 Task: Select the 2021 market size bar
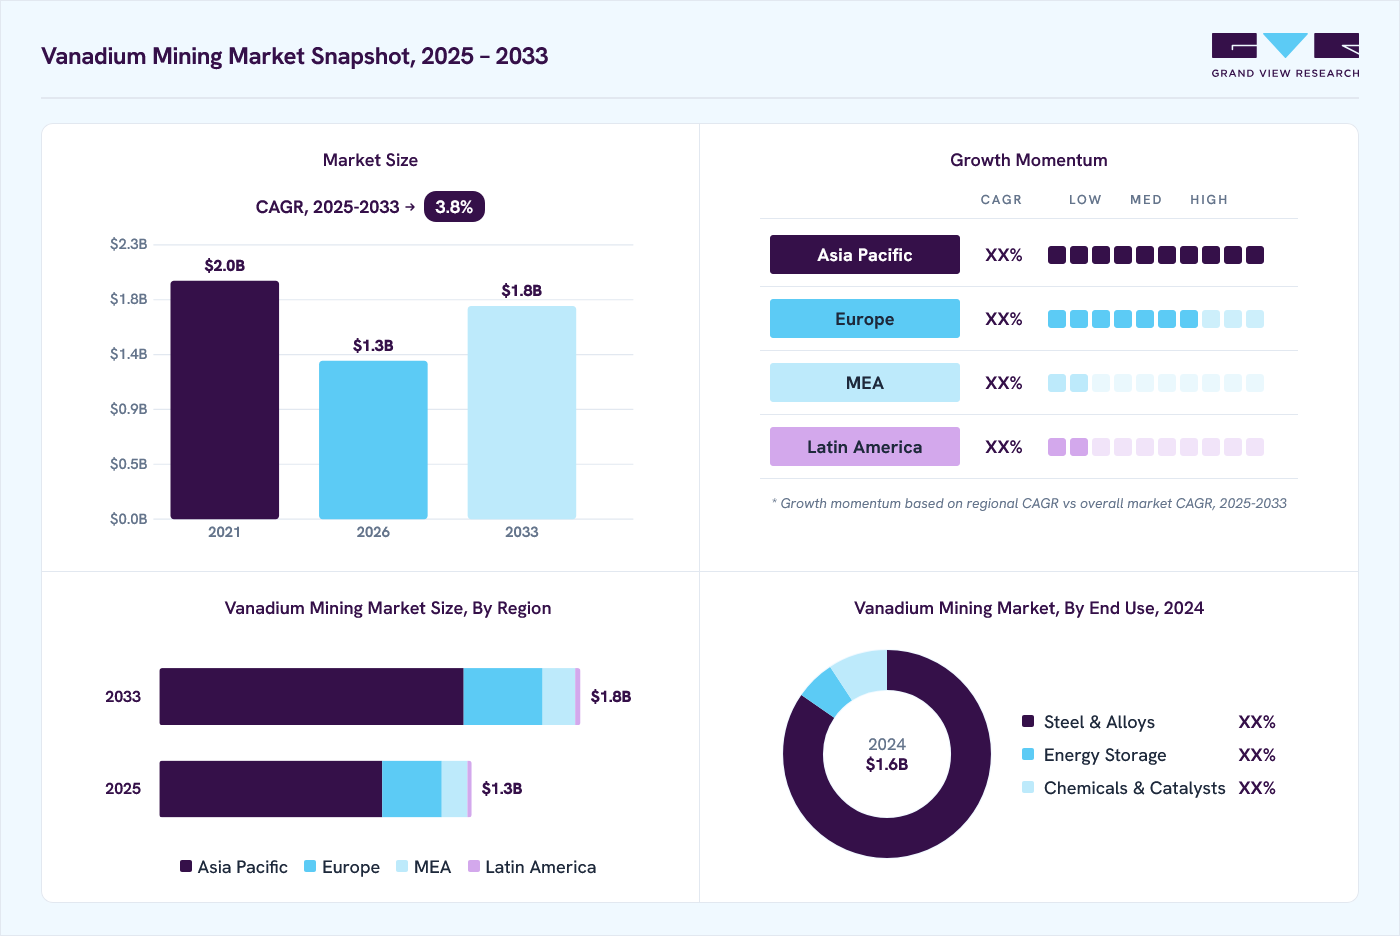click(225, 400)
